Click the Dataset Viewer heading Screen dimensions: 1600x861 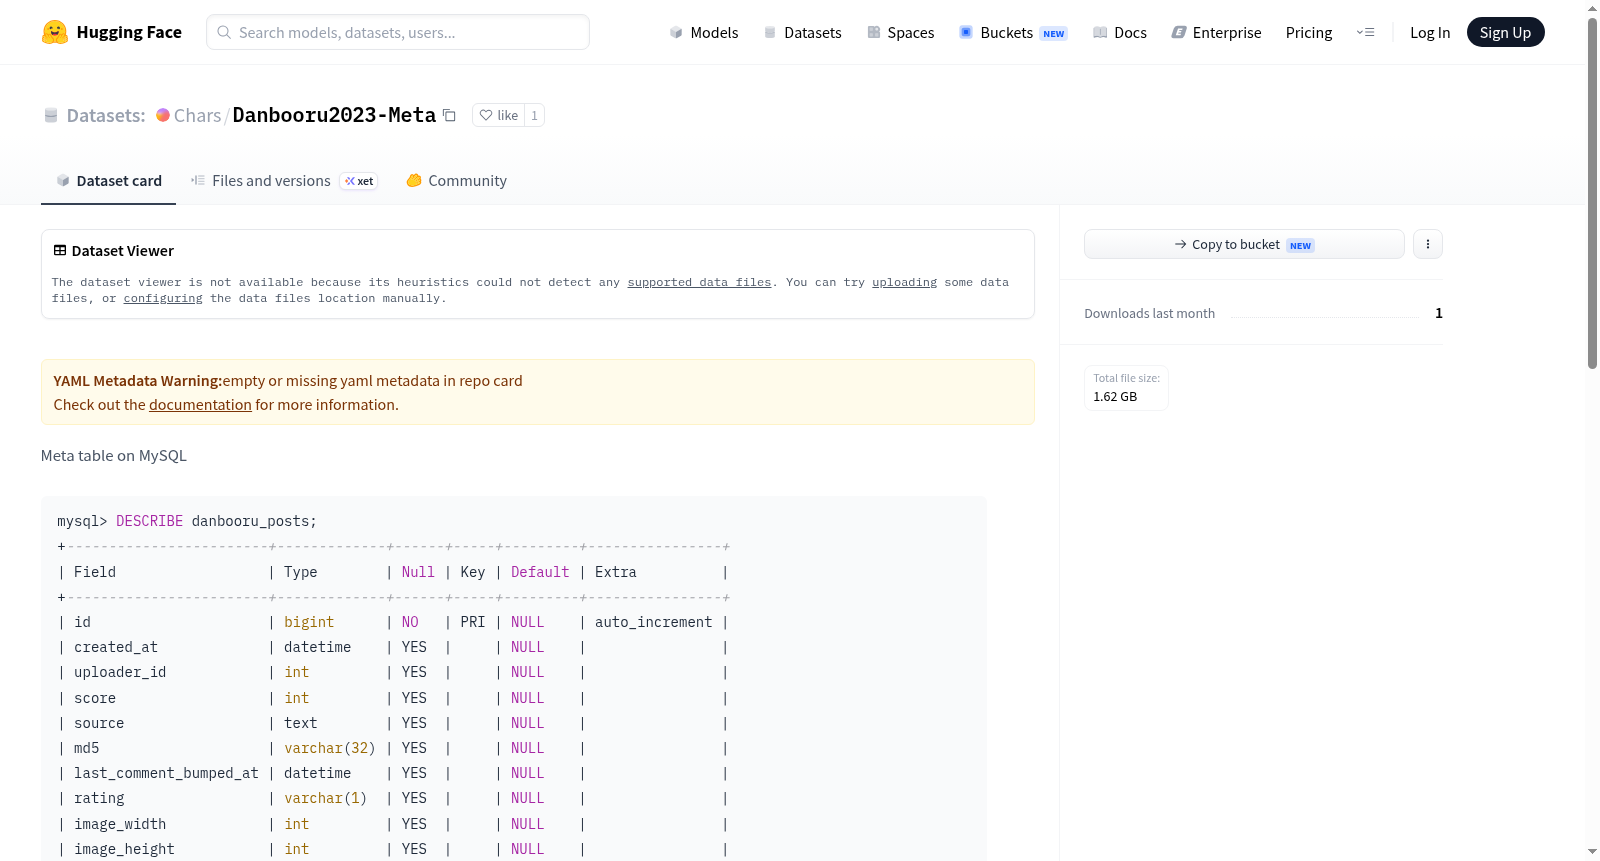click(x=123, y=250)
